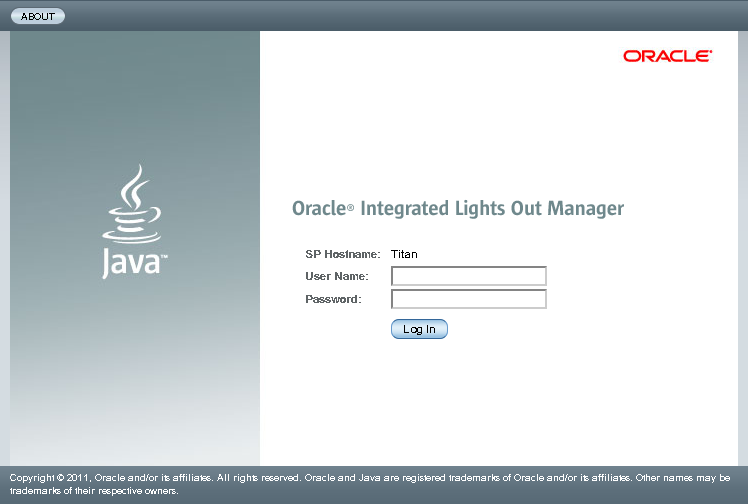This screenshot has height=504, width=748.
Task: Click the Copyright 2011 footer text
Action: point(370,484)
